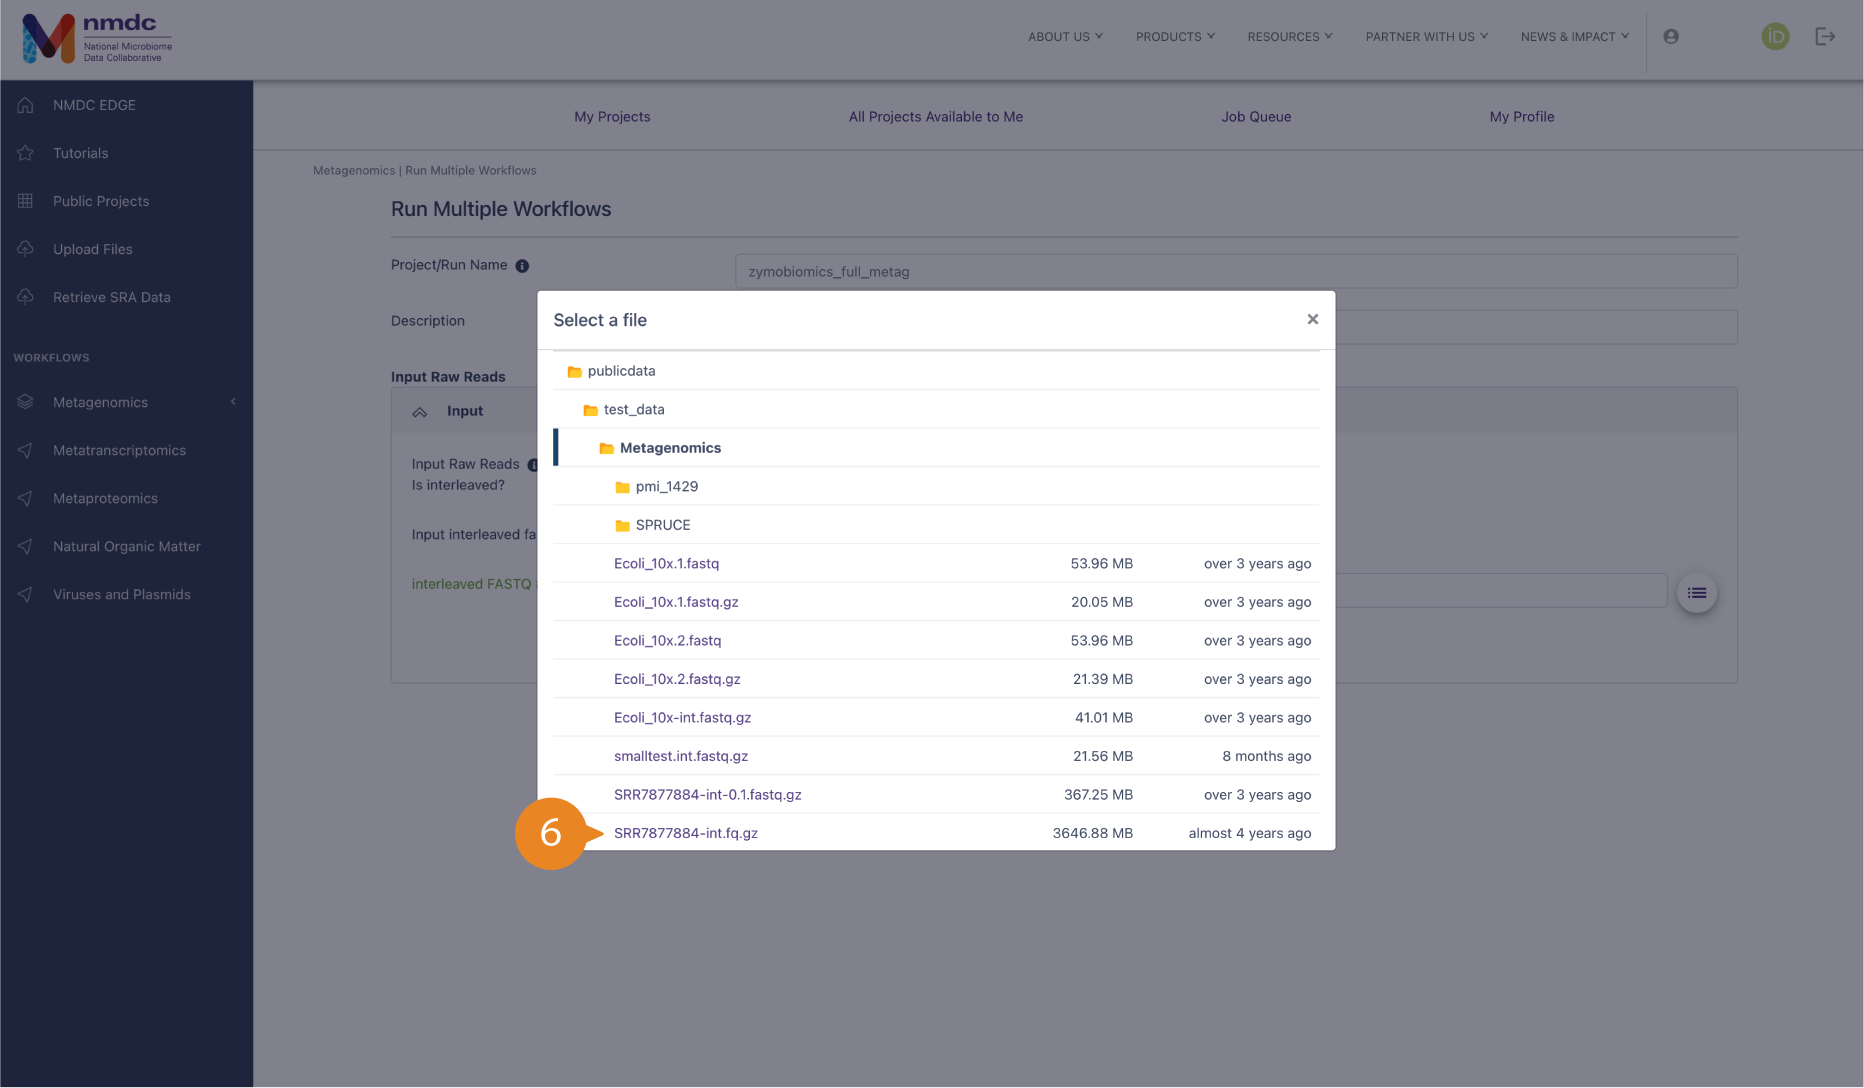The image size is (1864, 1088).
Task: Click the file list selector button
Action: click(x=1697, y=593)
